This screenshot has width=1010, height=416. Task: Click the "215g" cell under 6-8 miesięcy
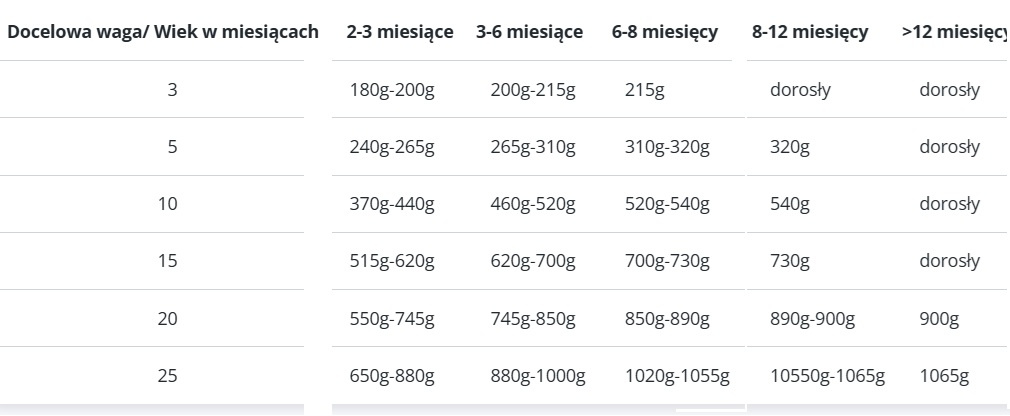coord(644,90)
